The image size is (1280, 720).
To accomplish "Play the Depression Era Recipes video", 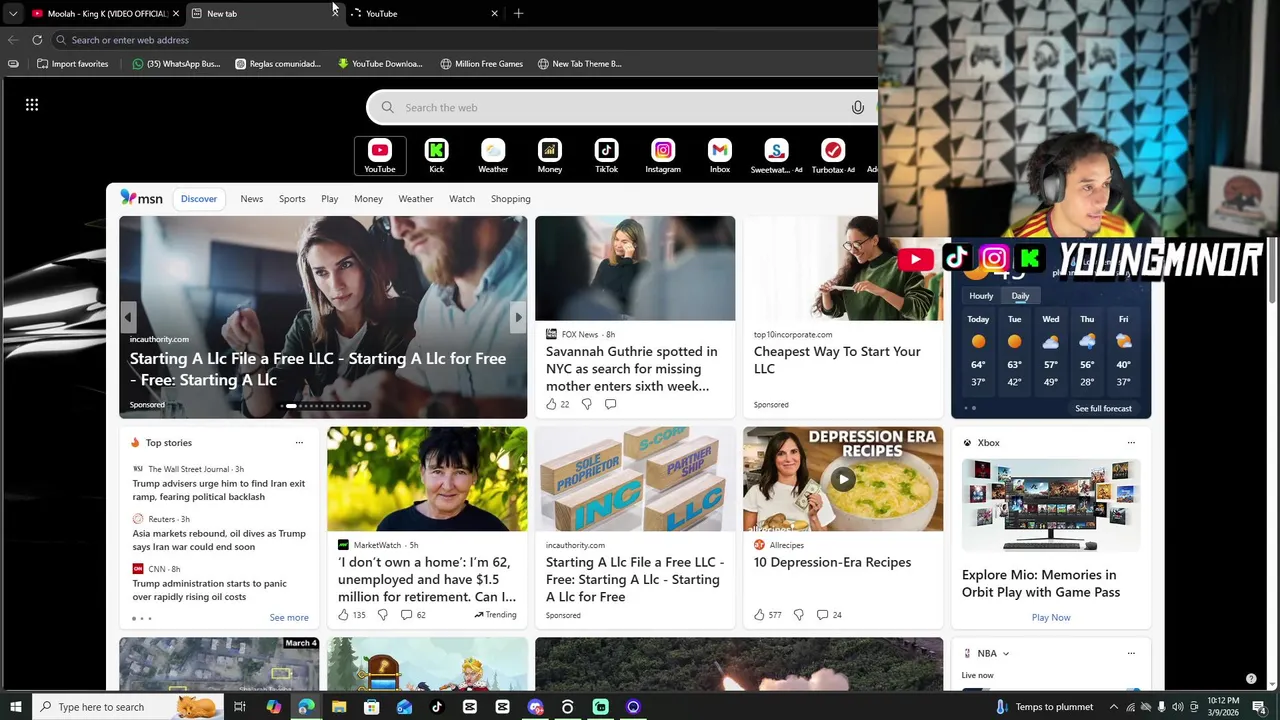I will [x=843, y=479].
